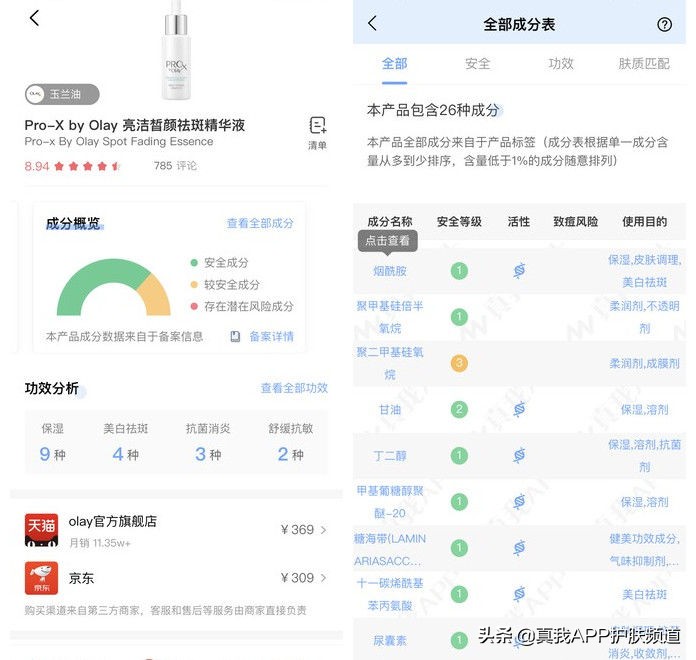Open 甘油 ingredient details
Screen dimensions: 696x660
point(390,409)
